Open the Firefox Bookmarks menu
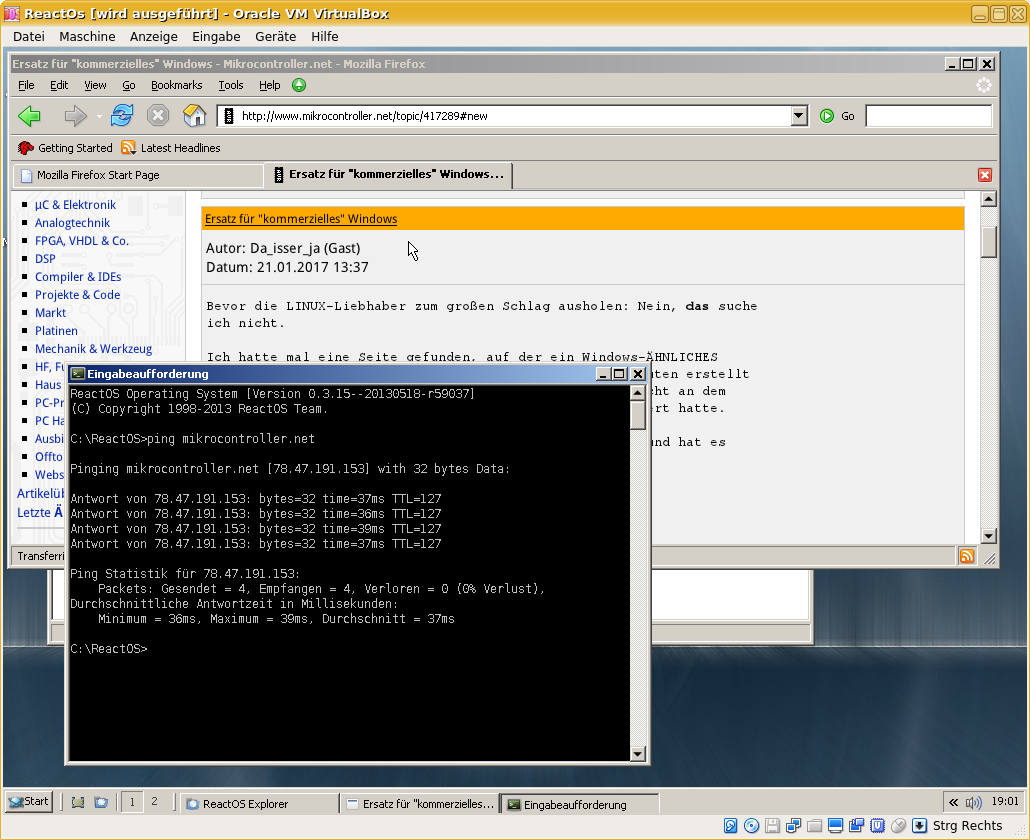Screen dimensions: 1030x840 pyautogui.click(x=177, y=85)
